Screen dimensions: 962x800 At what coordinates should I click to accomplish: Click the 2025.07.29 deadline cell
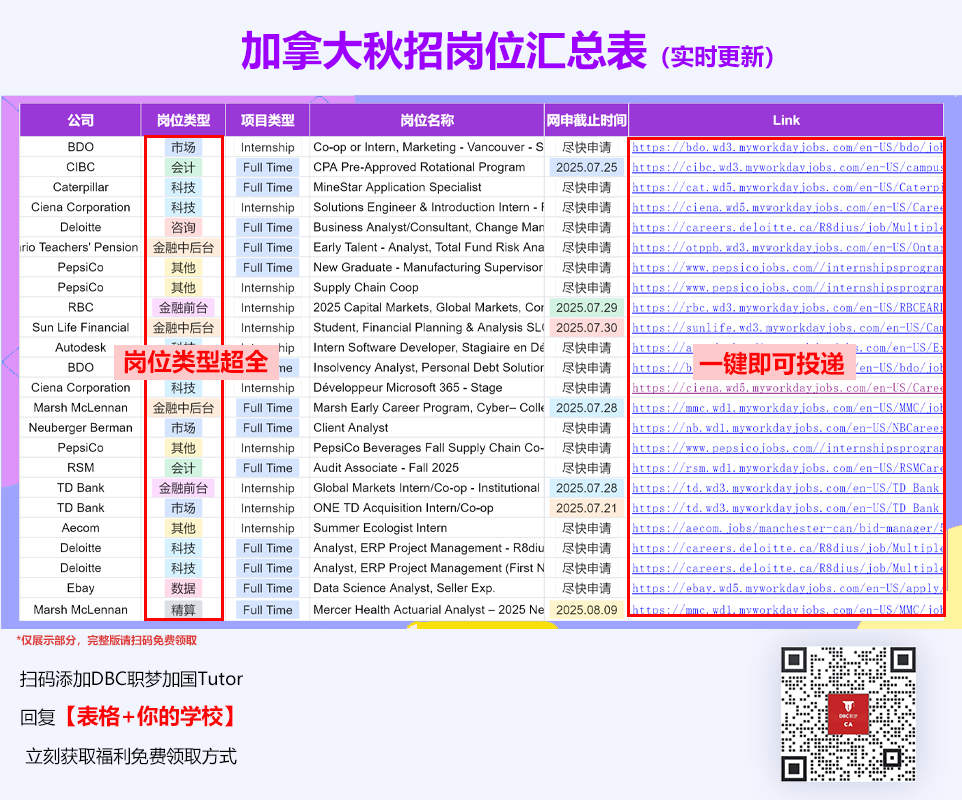click(x=587, y=308)
